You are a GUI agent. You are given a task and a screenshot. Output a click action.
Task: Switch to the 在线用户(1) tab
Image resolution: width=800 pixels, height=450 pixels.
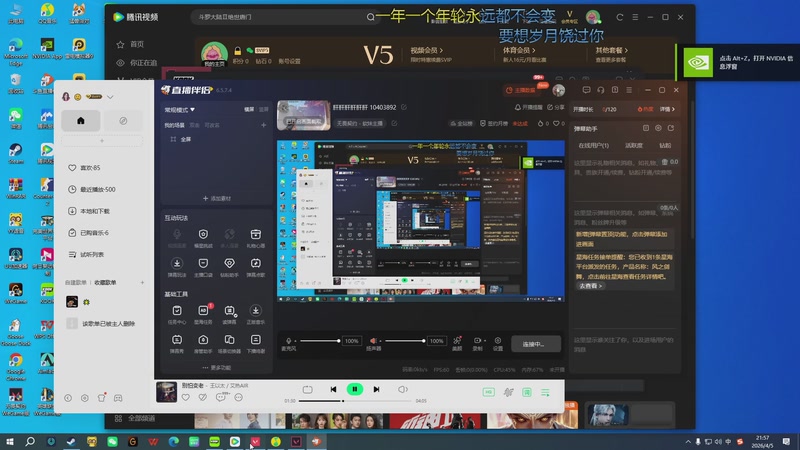593,145
